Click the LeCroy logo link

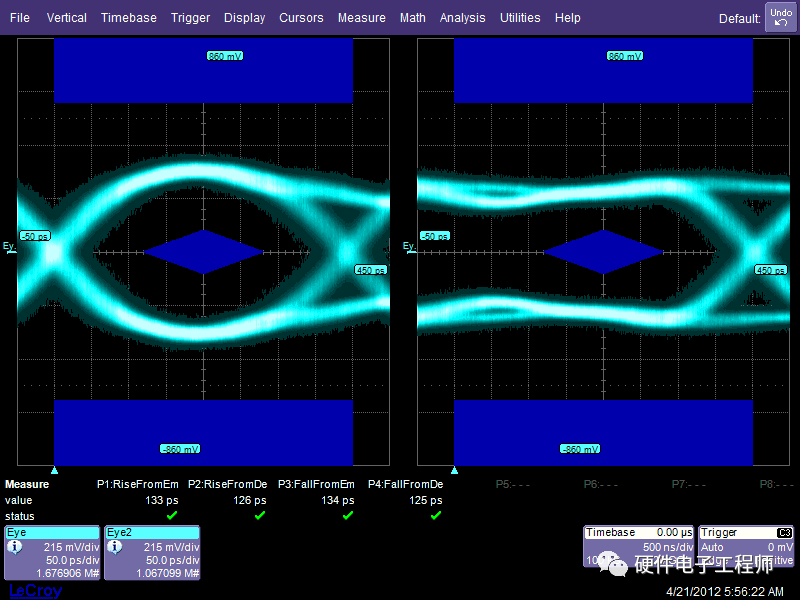(x=35, y=590)
